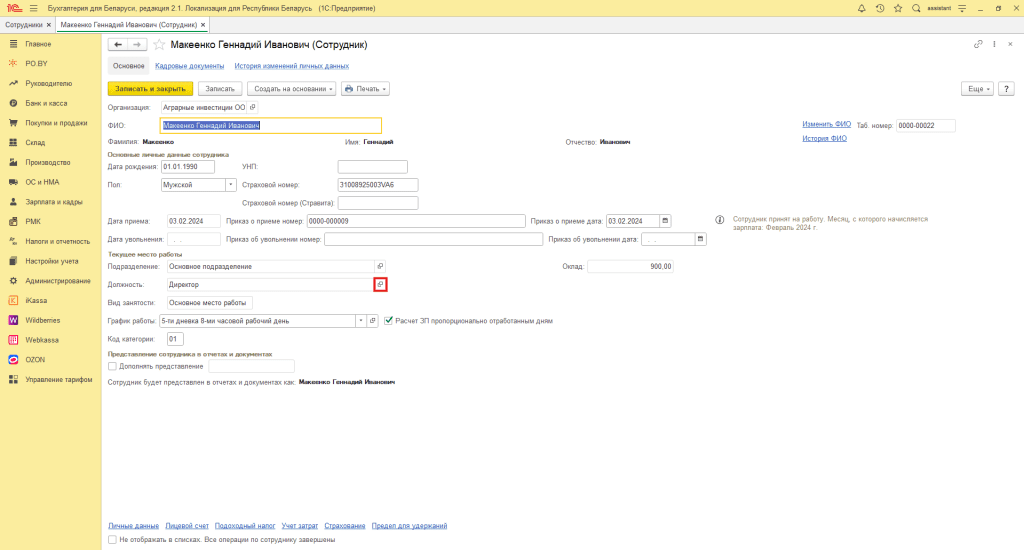
Task: Enable Дополнять представление checkbox
Action: 112,366
